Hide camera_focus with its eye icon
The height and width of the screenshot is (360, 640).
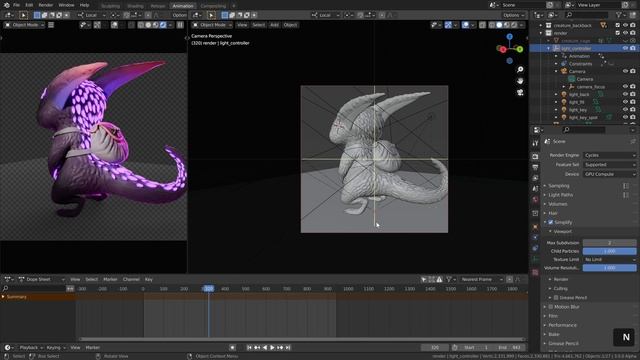[625, 87]
